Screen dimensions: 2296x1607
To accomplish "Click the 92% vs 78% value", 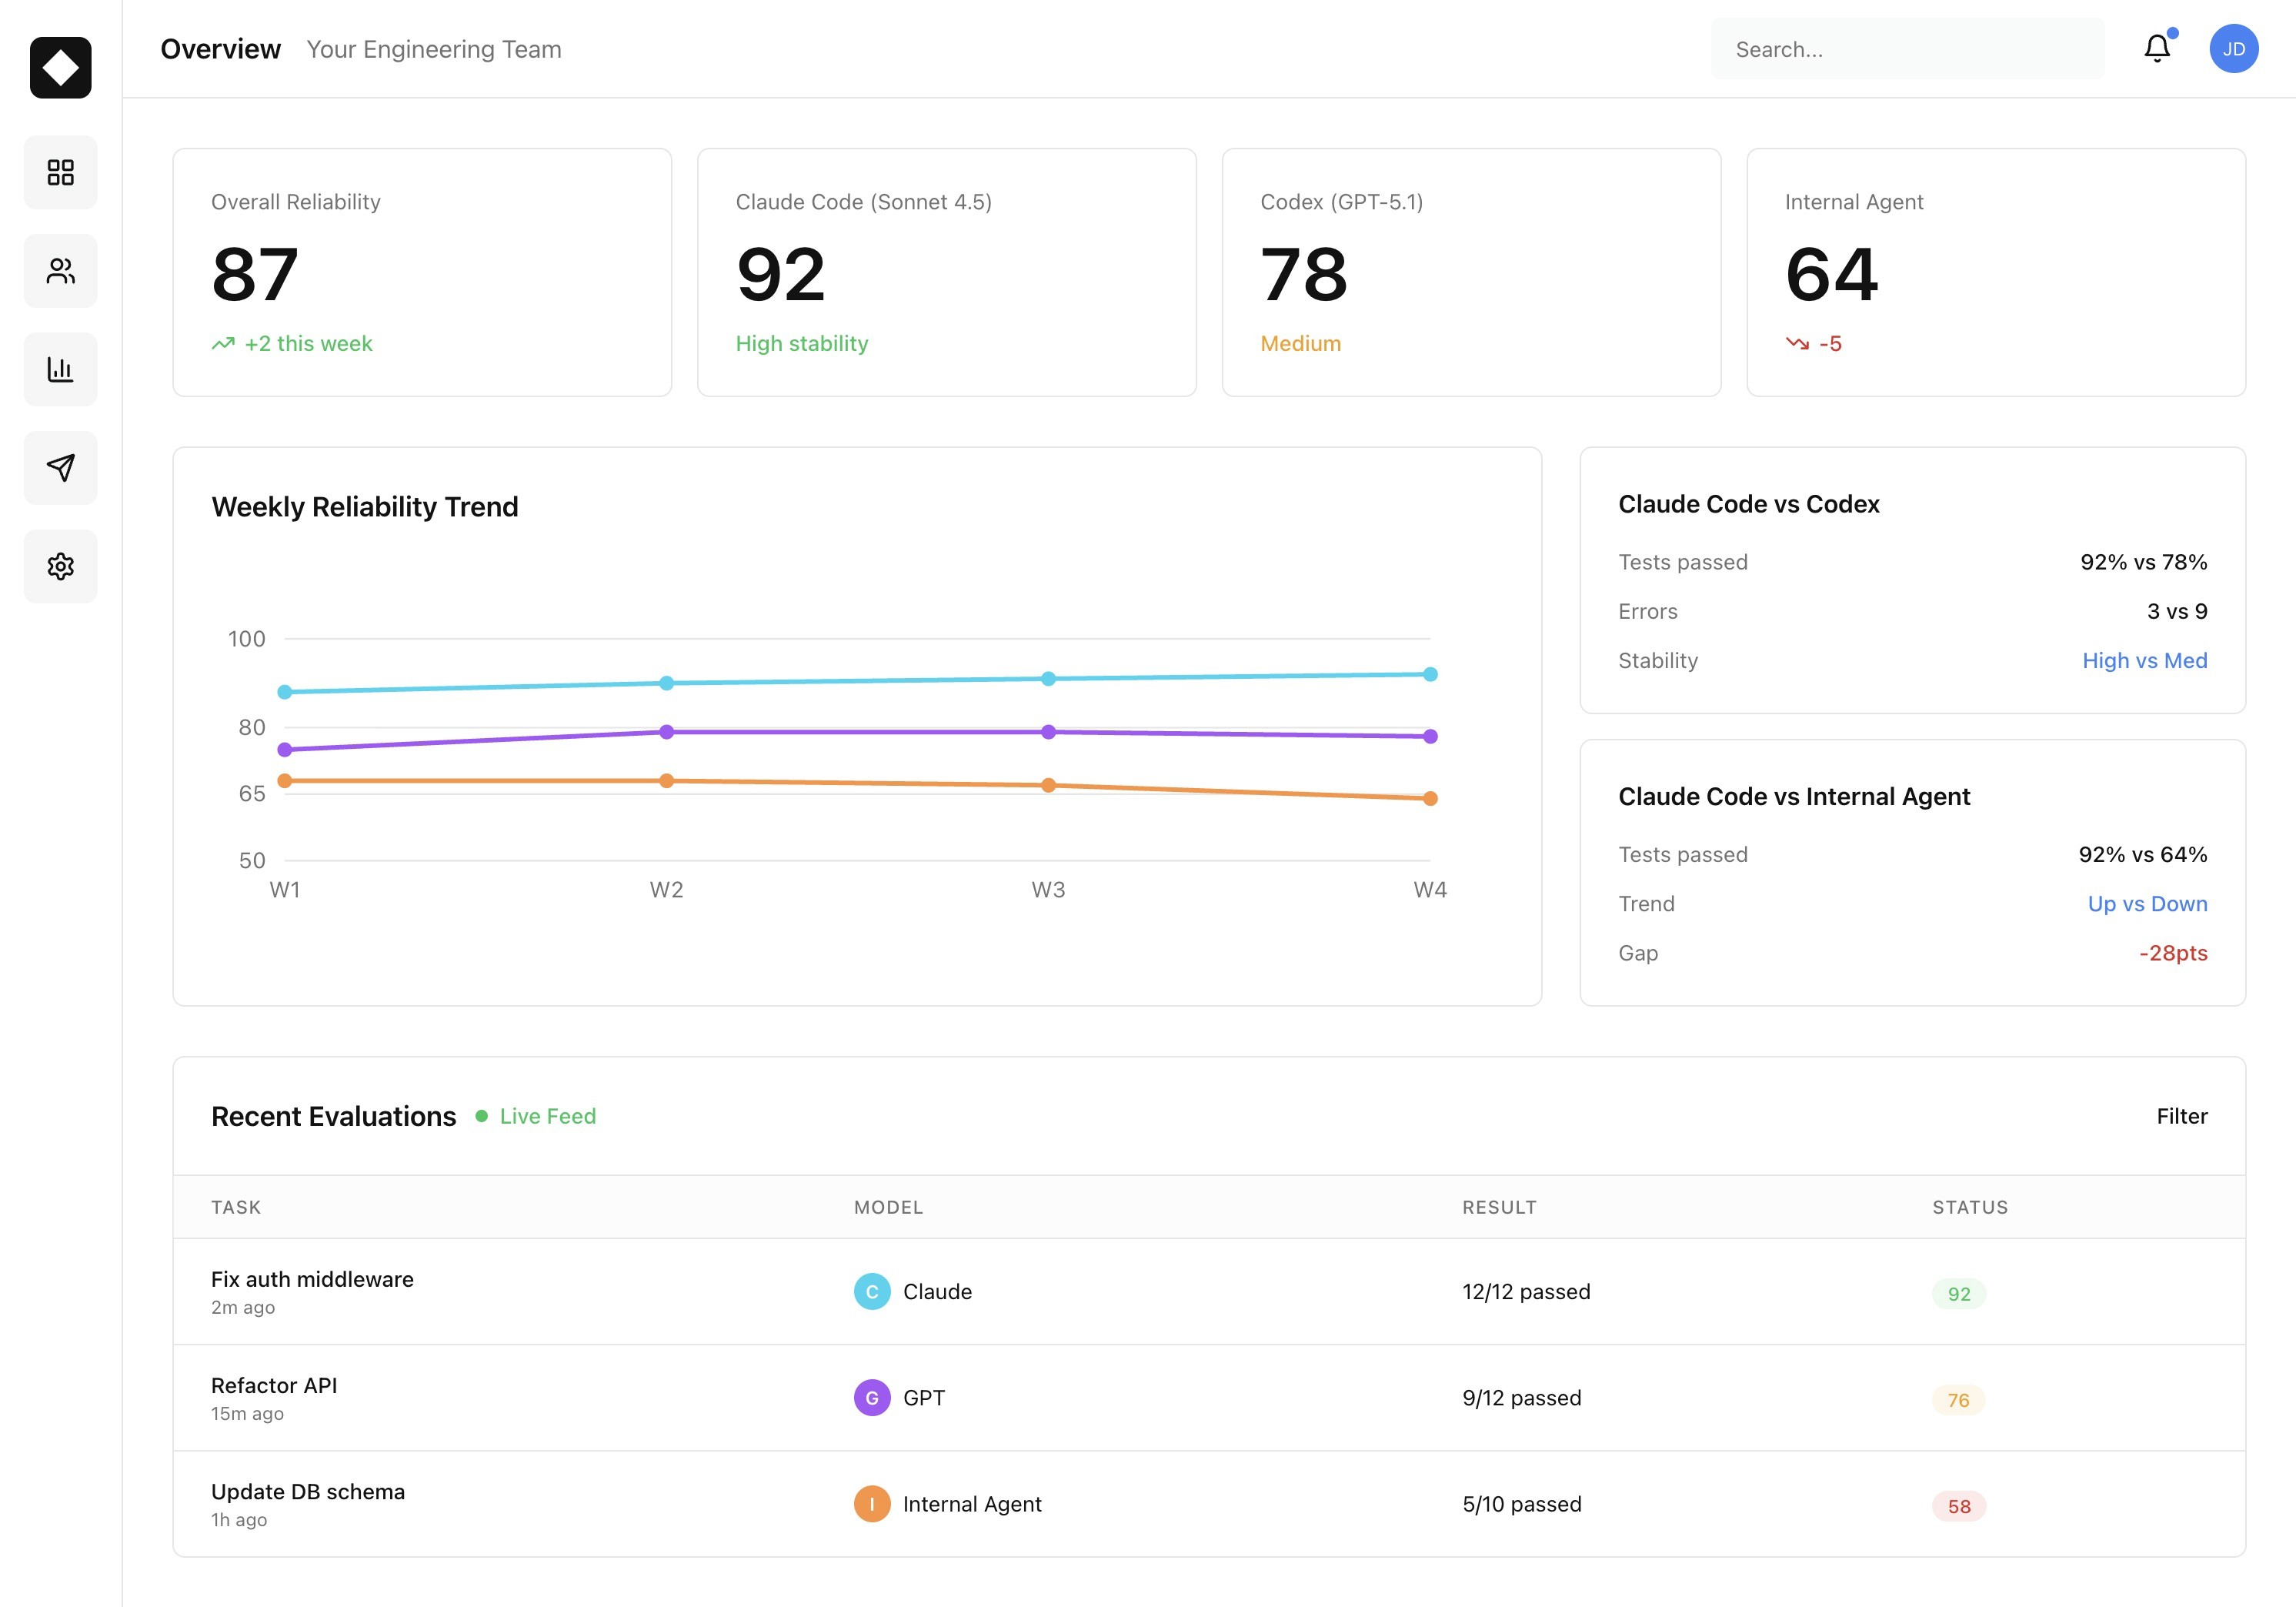I will 2144,562.
